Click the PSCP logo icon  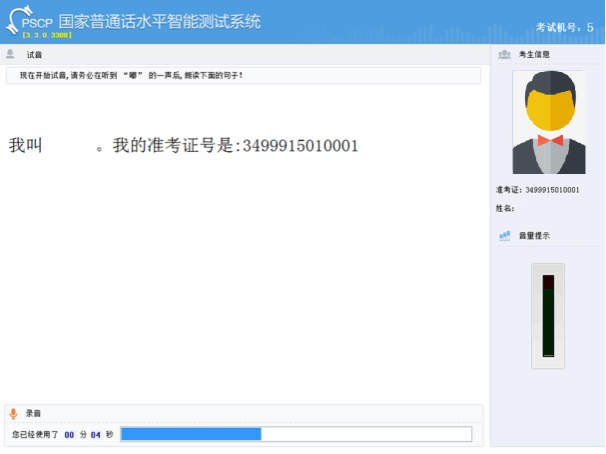(22, 20)
